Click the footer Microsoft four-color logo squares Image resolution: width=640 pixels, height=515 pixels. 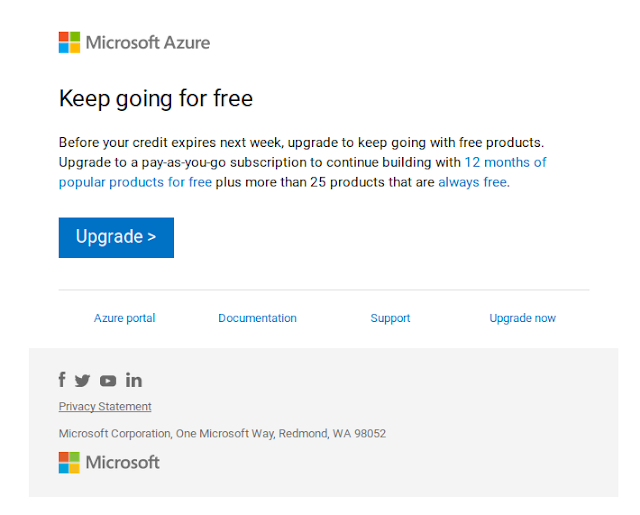coord(69,462)
